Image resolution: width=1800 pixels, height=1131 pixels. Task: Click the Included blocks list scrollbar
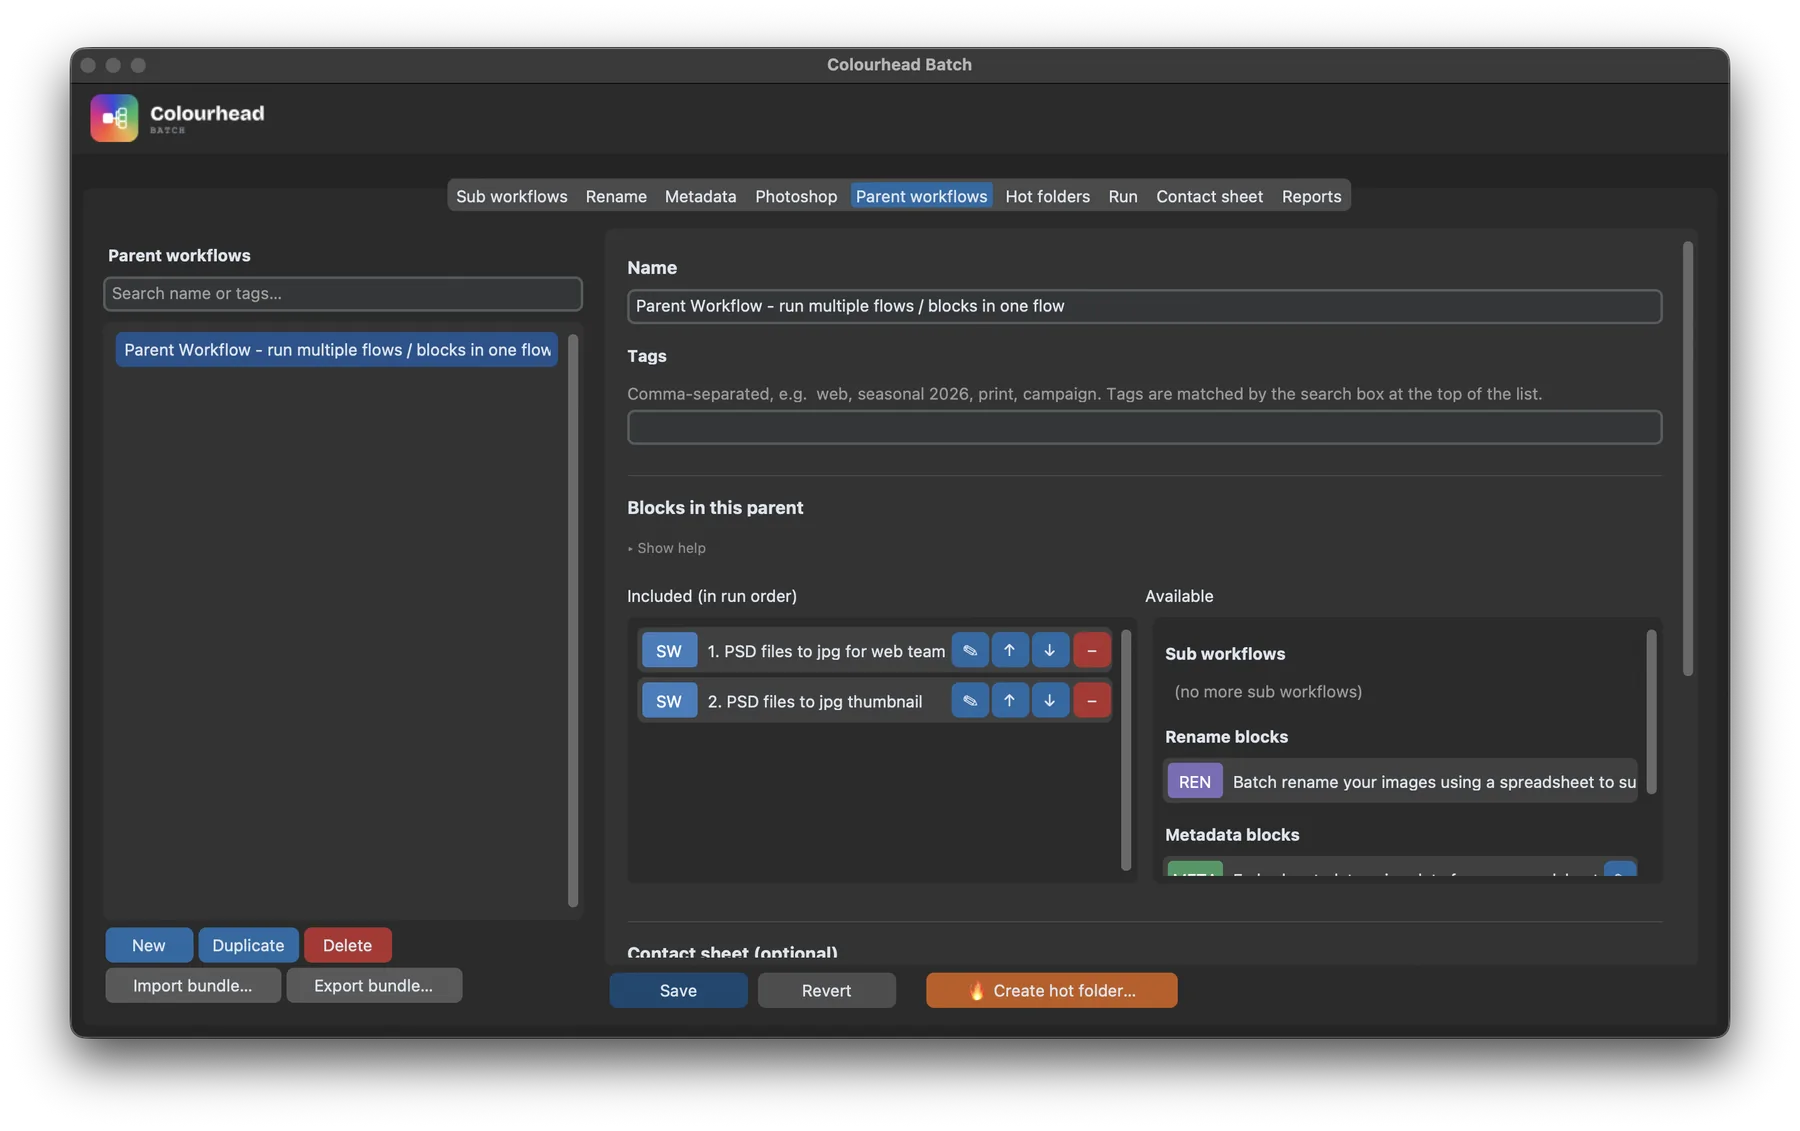tap(1126, 749)
